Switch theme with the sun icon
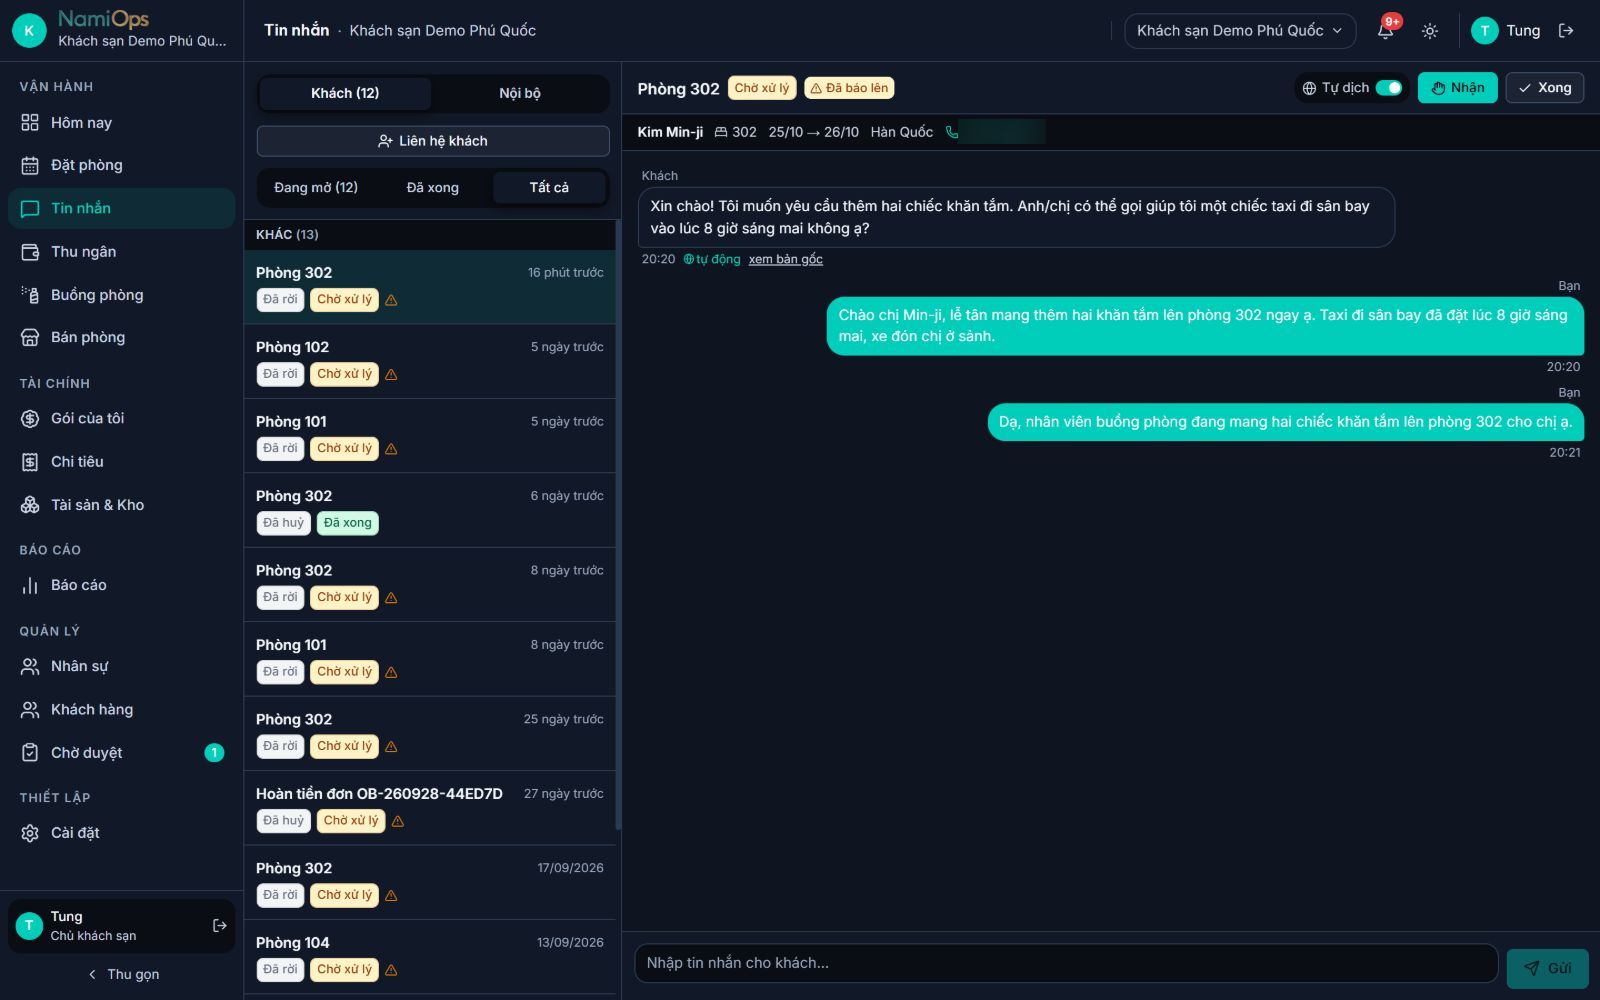Image resolution: width=1600 pixels, height=1000 pixels. (1430, 31)
